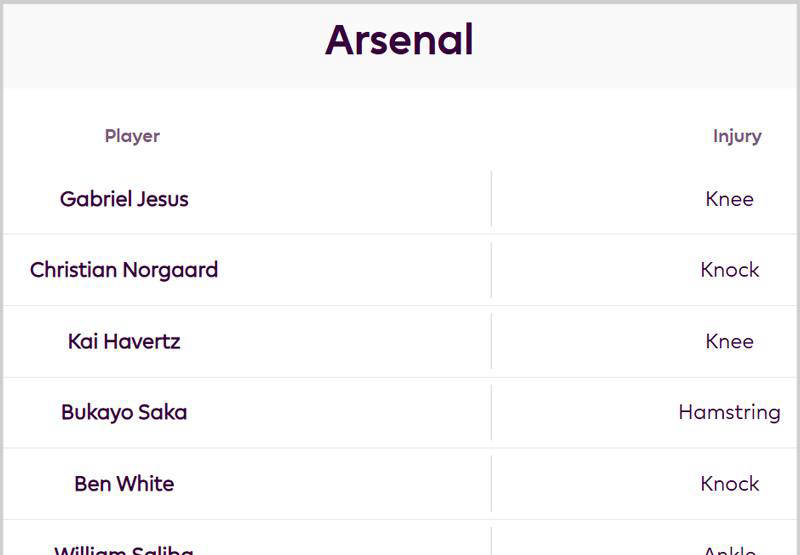Click Knee injury for Gabriel Jesus
Image resolution: width=800 pixels, height=555 pixels.
pos(729,199)
